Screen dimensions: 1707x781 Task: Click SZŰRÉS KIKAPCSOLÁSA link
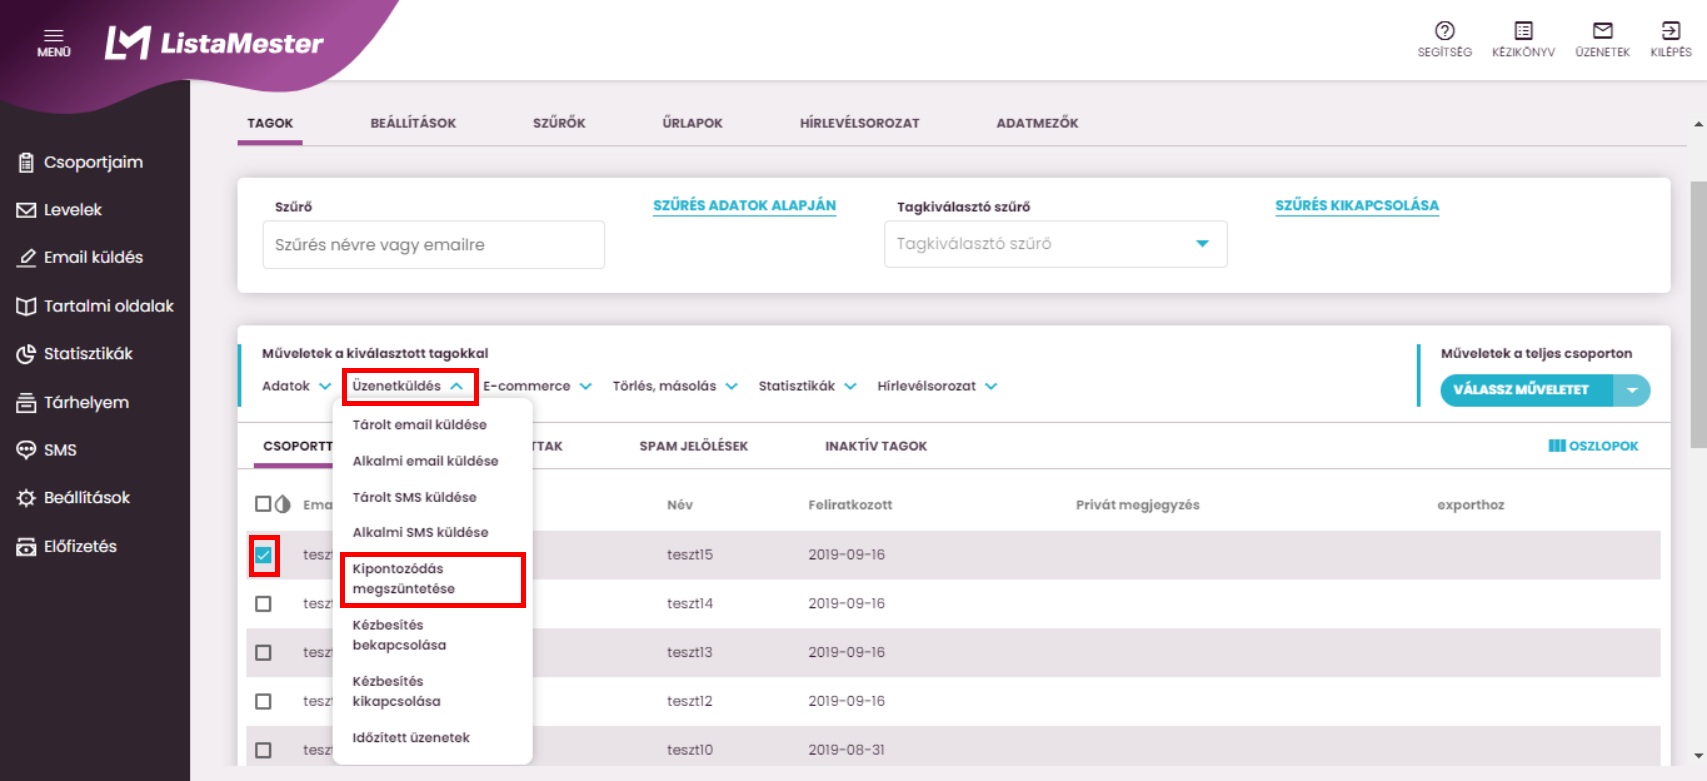coord(1357,206)
